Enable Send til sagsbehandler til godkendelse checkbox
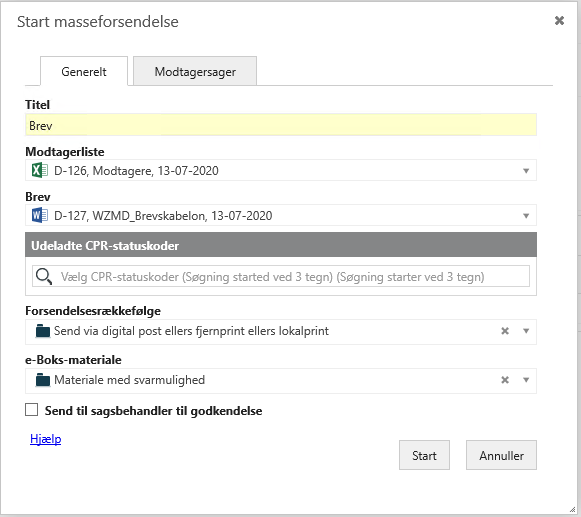Screen dimensions: 581x517 (x=31, y=410)
